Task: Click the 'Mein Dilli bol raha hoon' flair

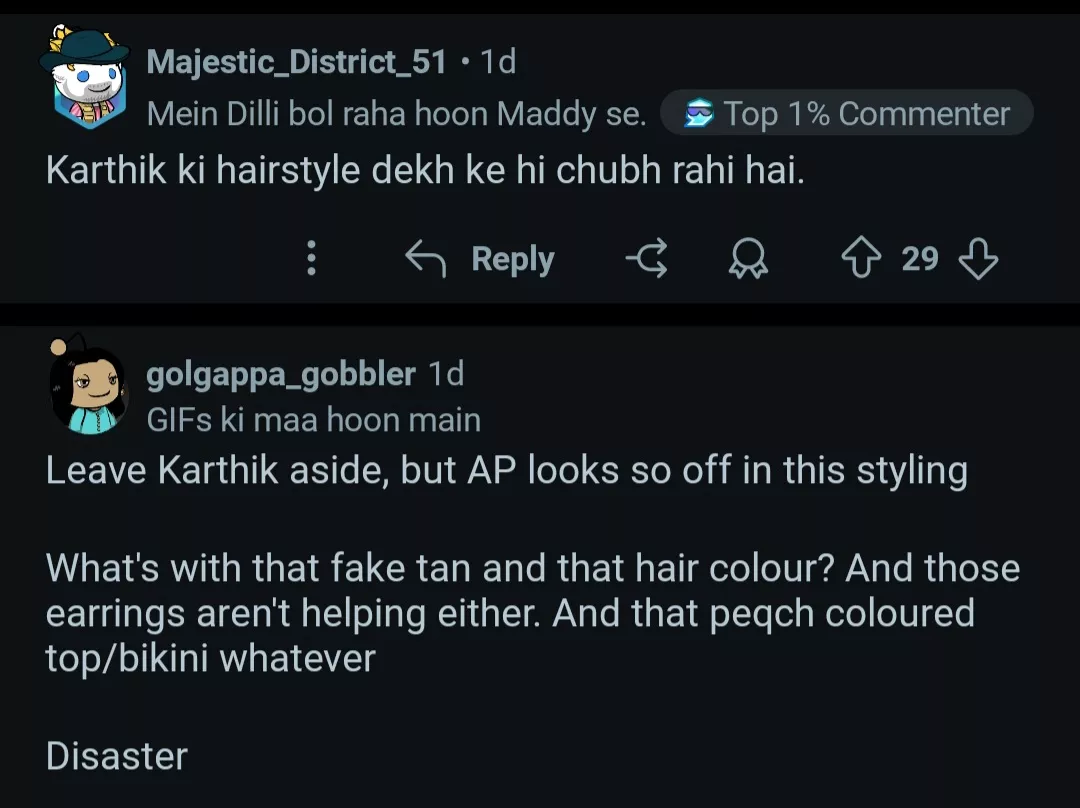Action: tap(396, 114)
